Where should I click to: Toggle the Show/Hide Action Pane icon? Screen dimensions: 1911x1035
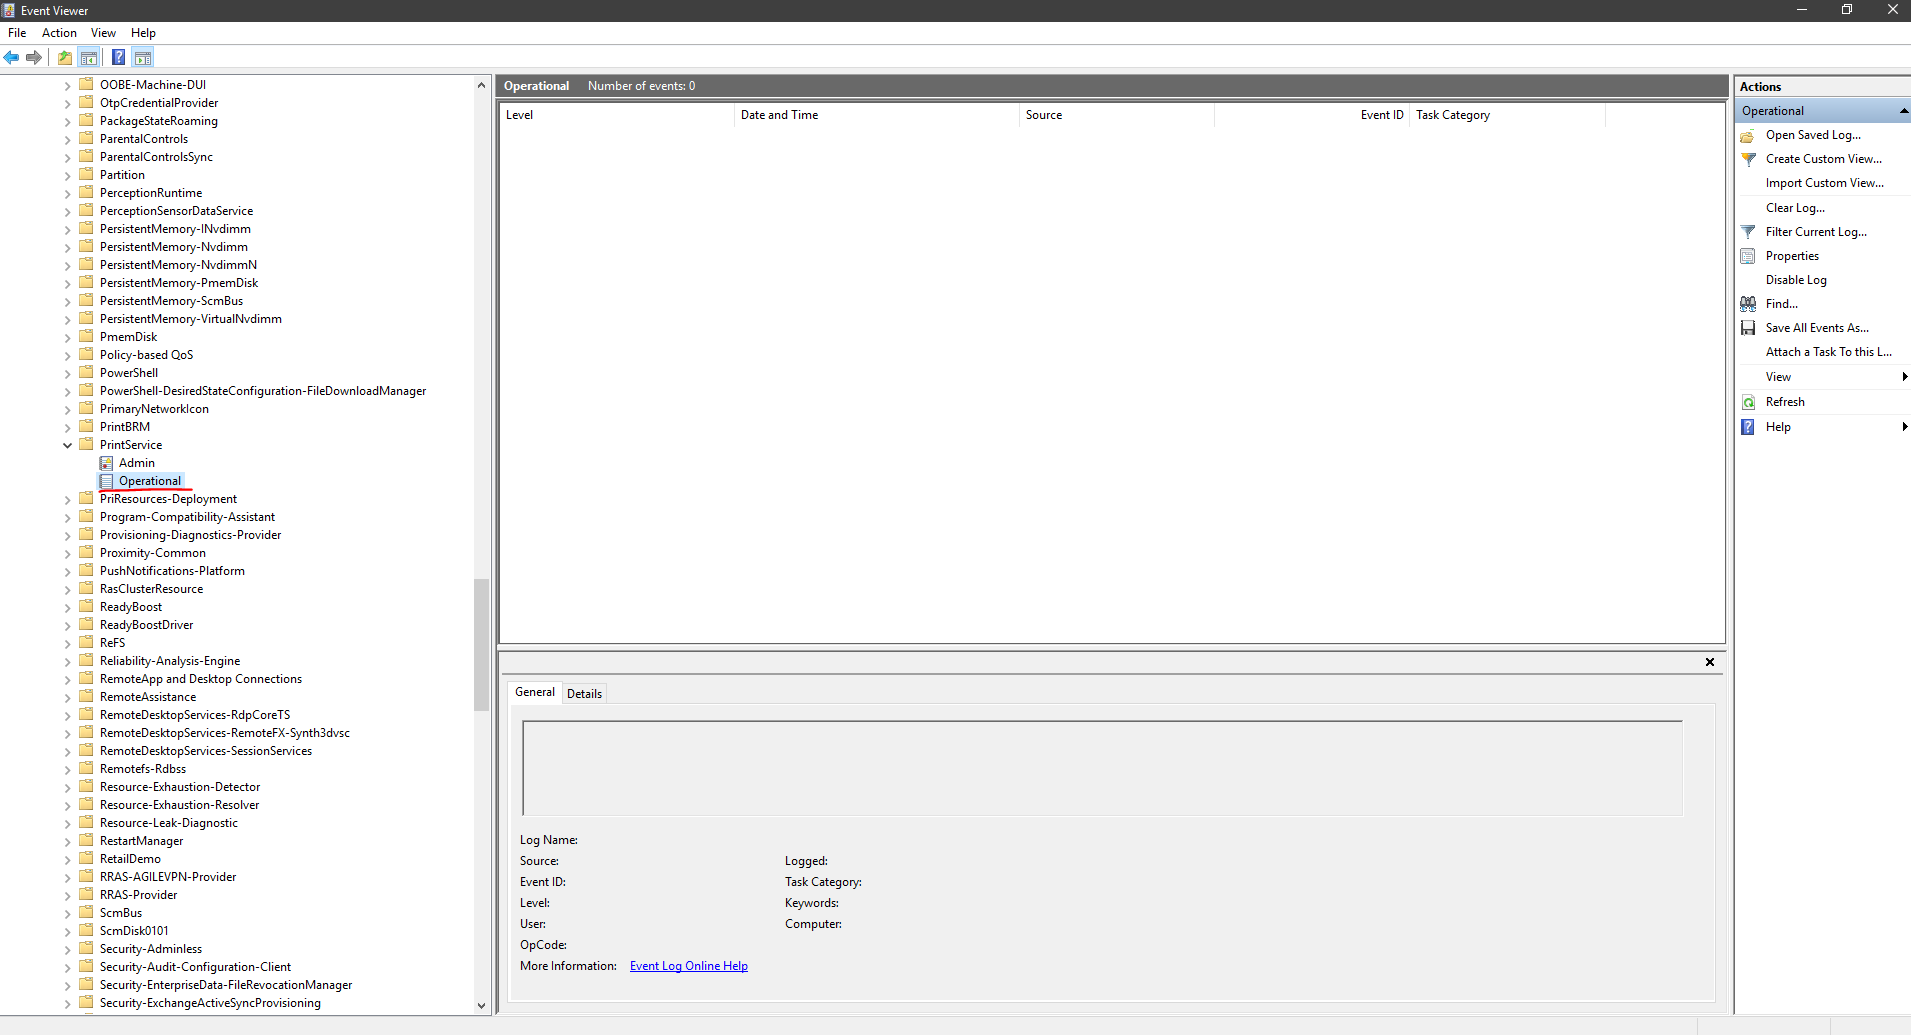pyautogui.click(x=143, y=58)
